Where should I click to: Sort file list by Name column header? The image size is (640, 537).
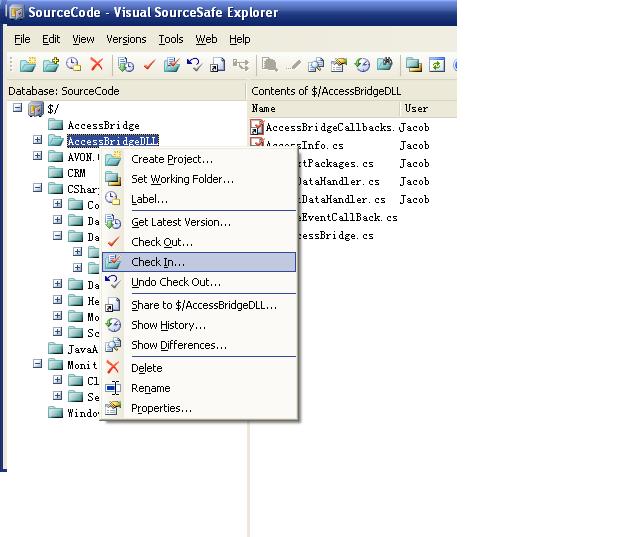(x=324, y=109)
